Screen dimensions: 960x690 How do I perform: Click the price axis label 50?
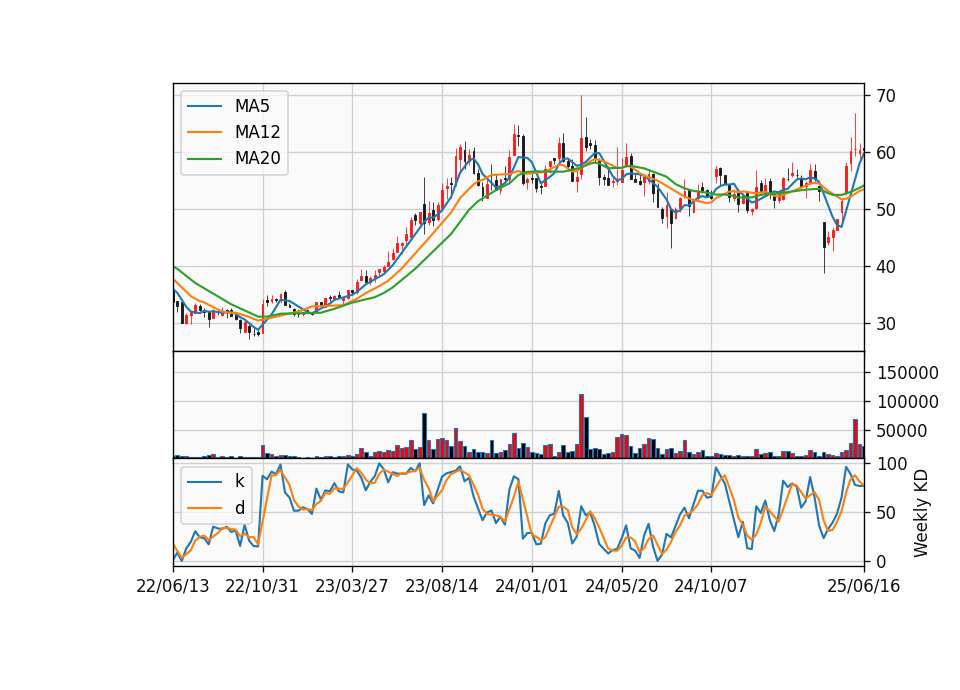[x=886, y=209]
